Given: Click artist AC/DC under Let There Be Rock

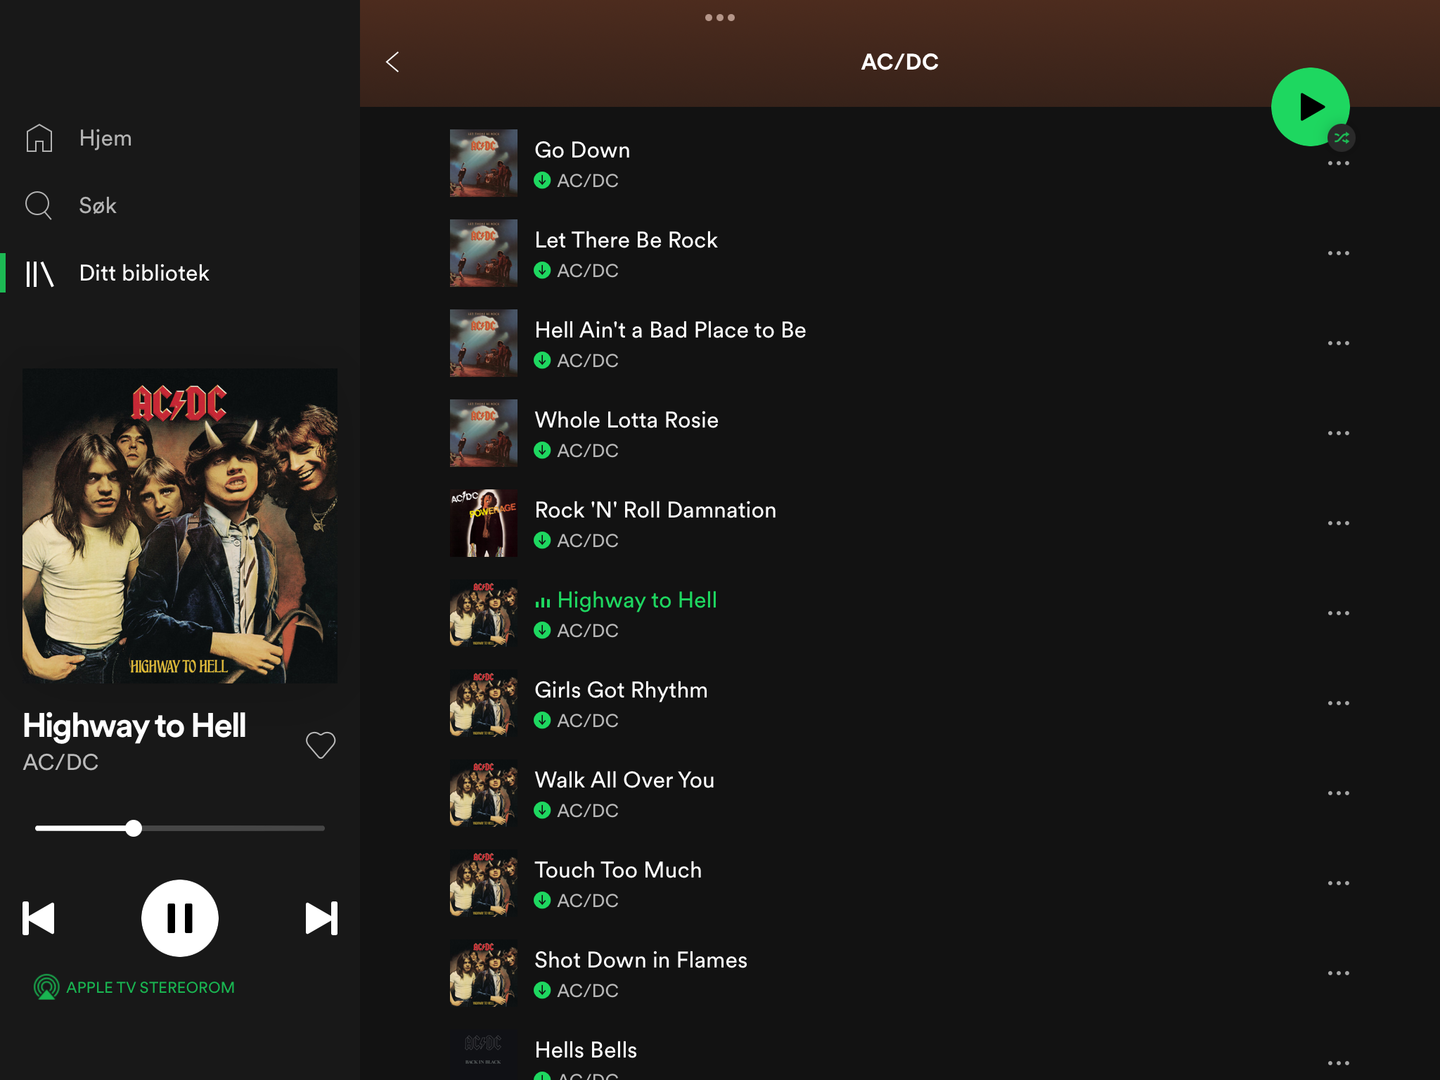Looking at the screenshot, I should 588,270.
